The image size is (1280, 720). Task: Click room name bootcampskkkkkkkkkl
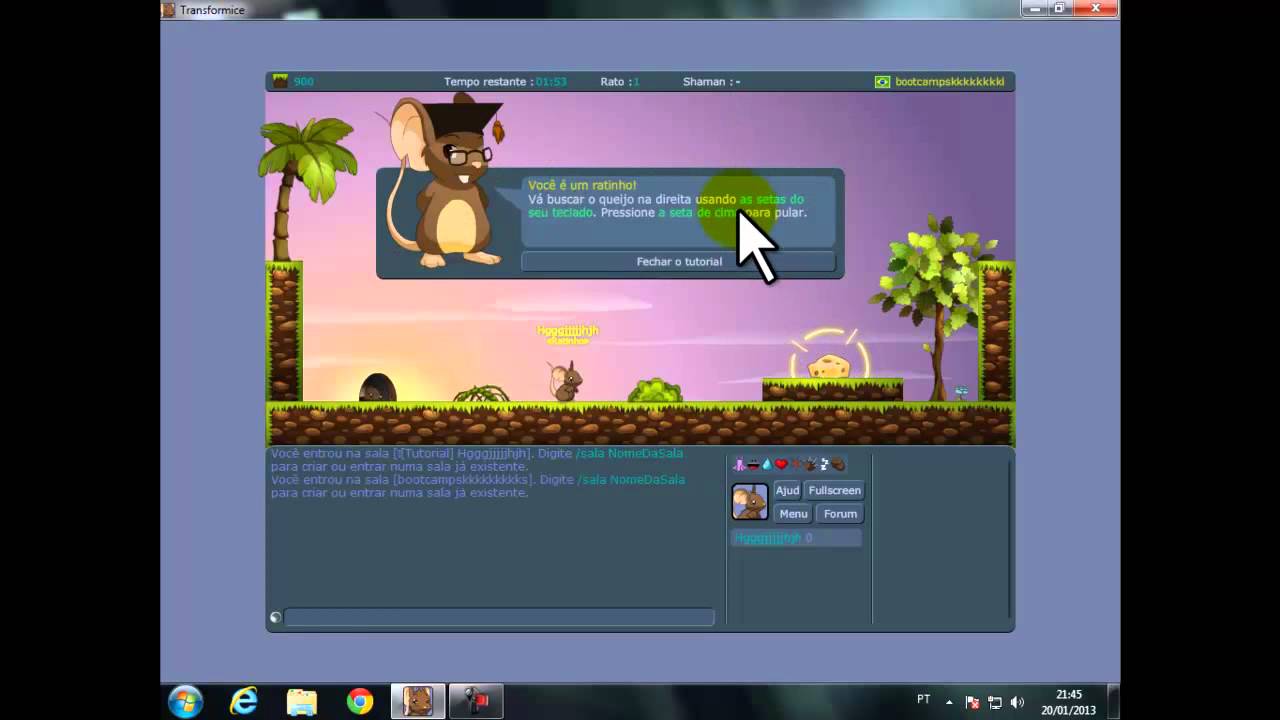950,82
